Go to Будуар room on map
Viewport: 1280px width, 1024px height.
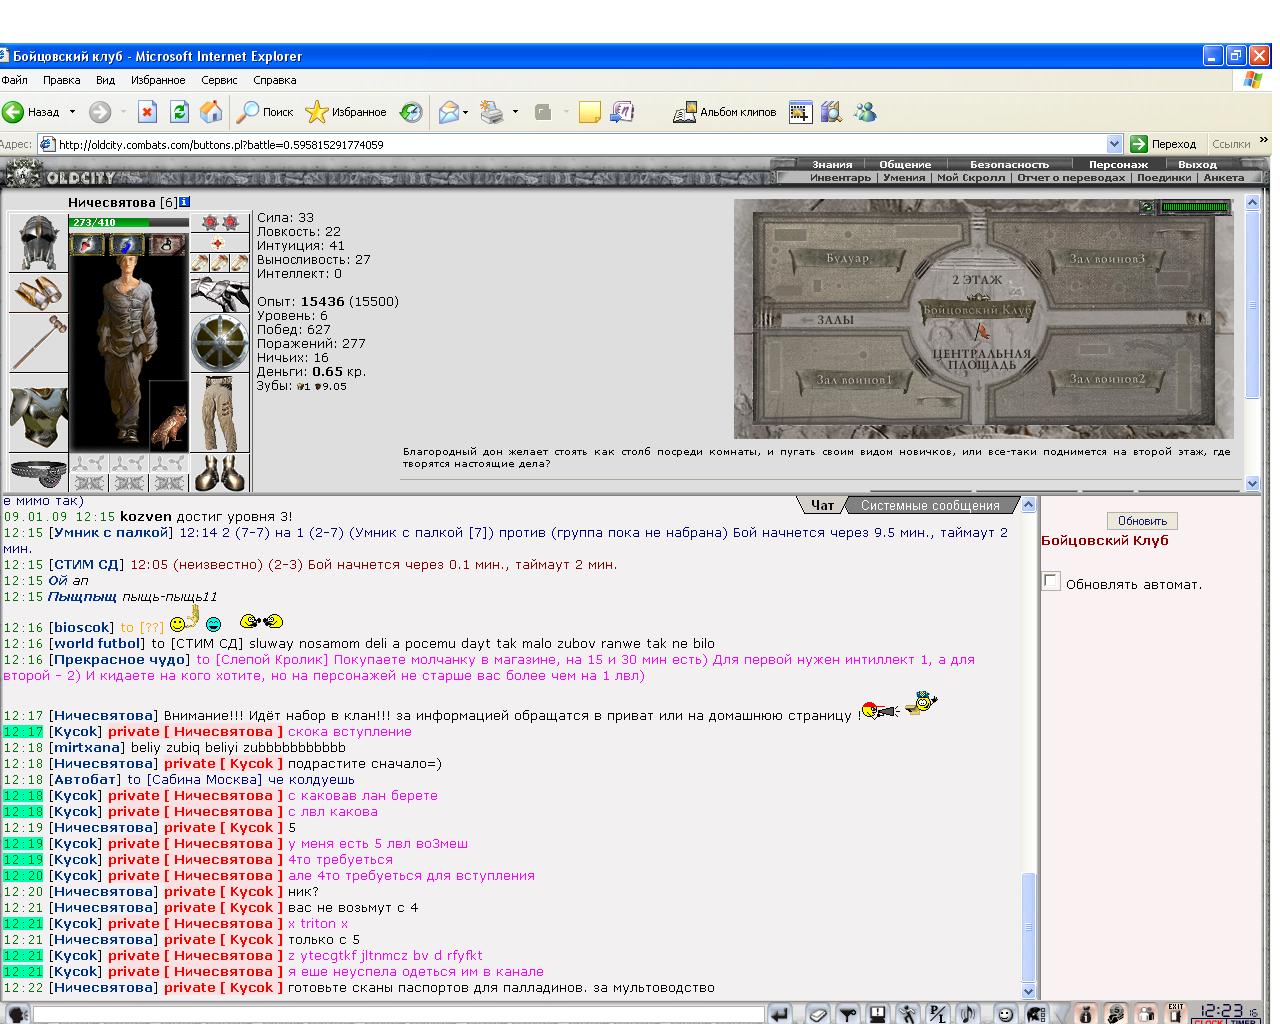849,258
